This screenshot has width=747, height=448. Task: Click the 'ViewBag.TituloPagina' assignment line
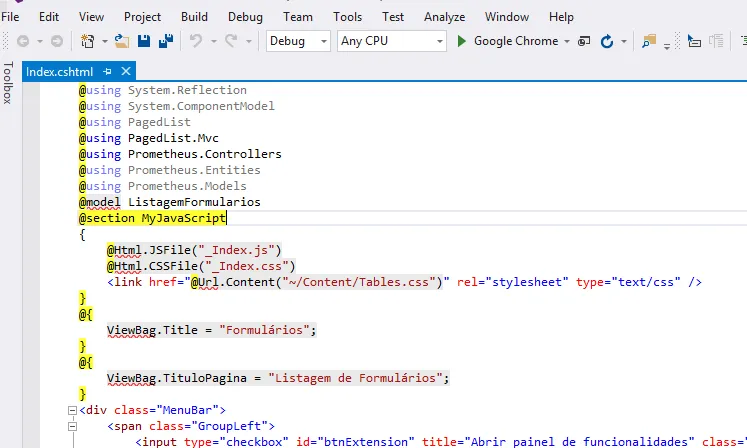(278, 378)
